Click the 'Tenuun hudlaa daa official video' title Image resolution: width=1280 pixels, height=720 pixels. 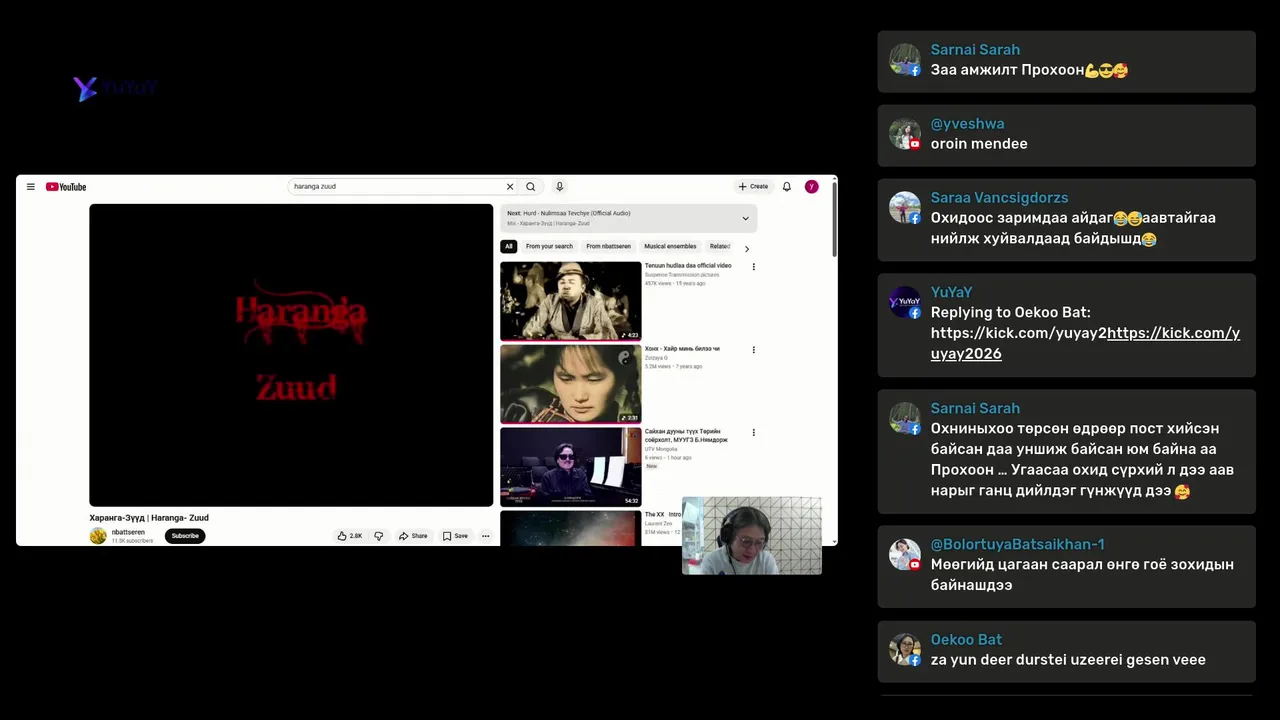tap(688, 266)
